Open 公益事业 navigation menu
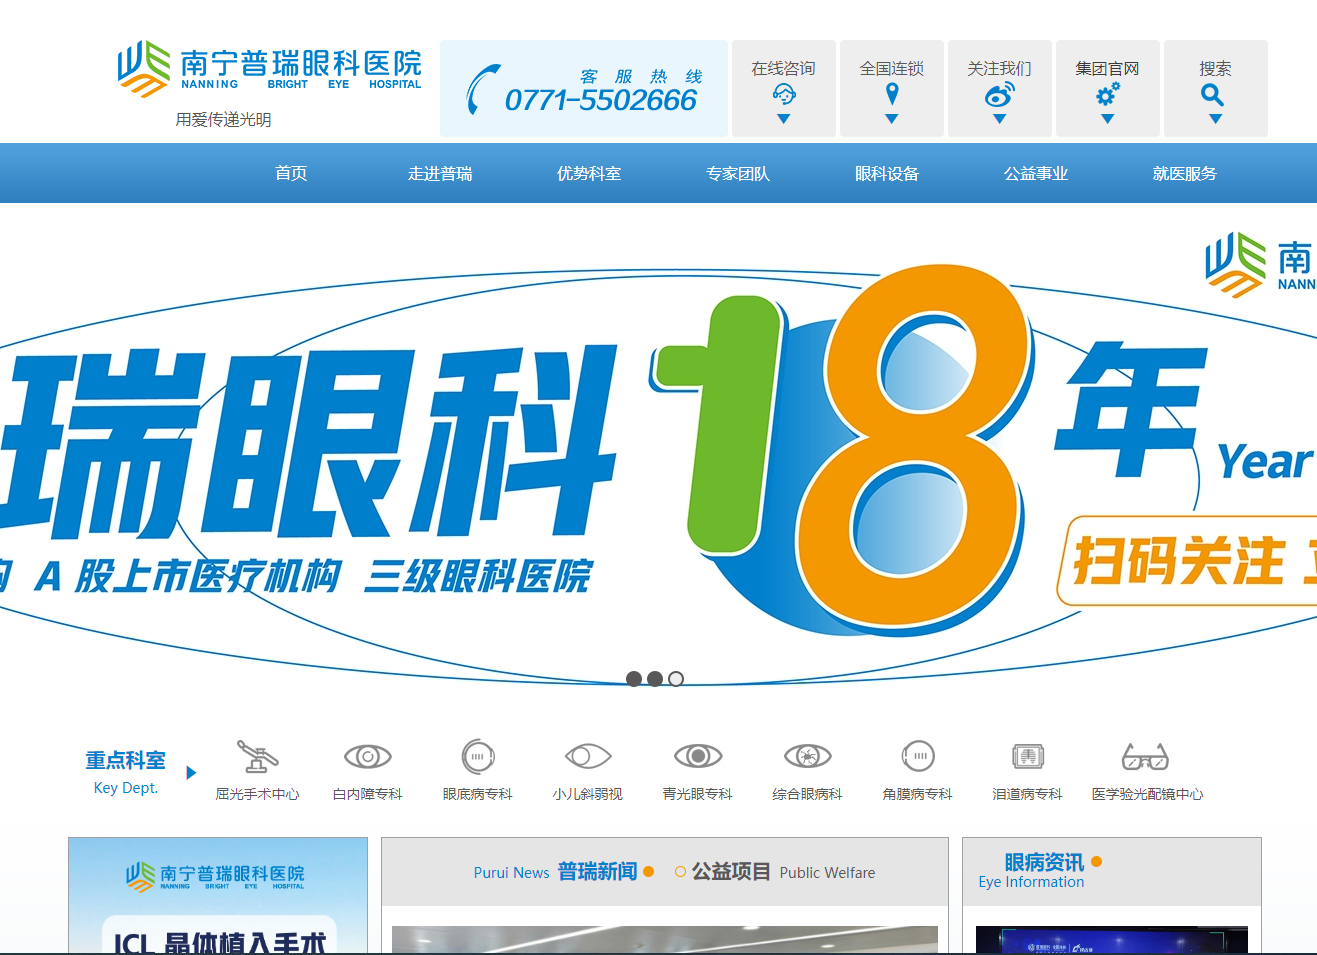 pyautogui.click(x=1036, y=173)
